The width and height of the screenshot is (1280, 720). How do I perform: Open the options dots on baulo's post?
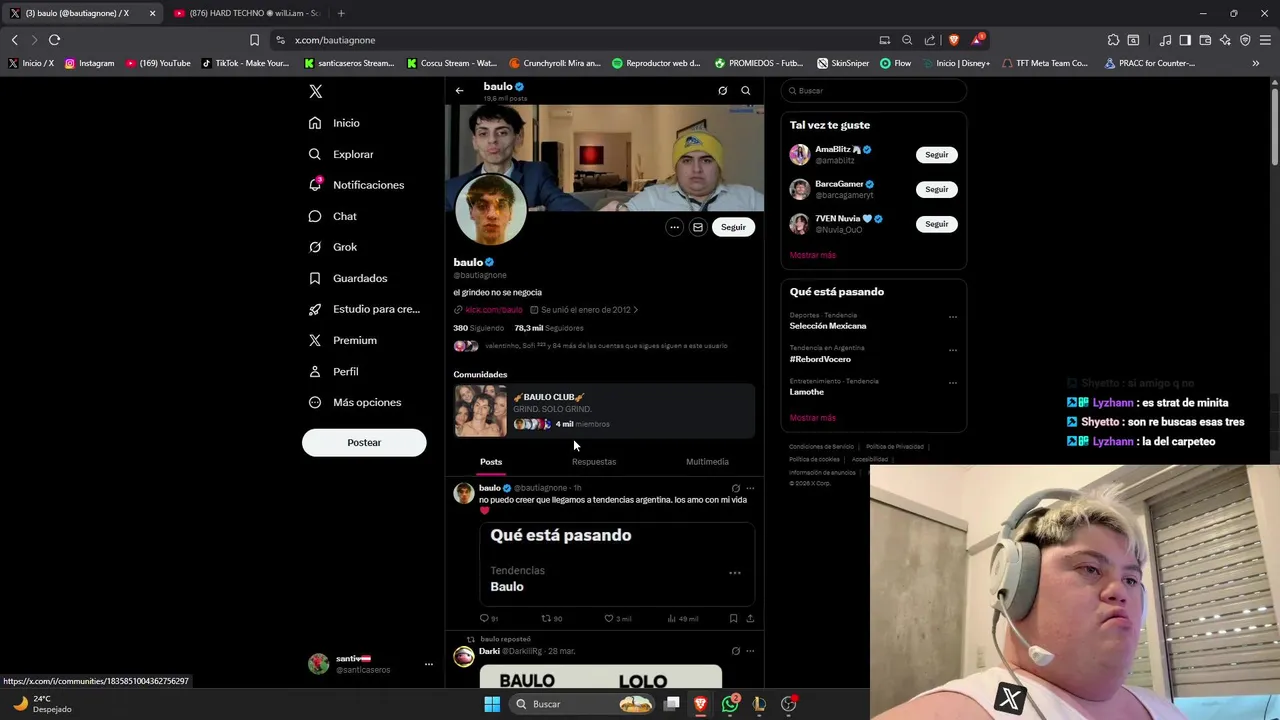(x=750, y=488)
